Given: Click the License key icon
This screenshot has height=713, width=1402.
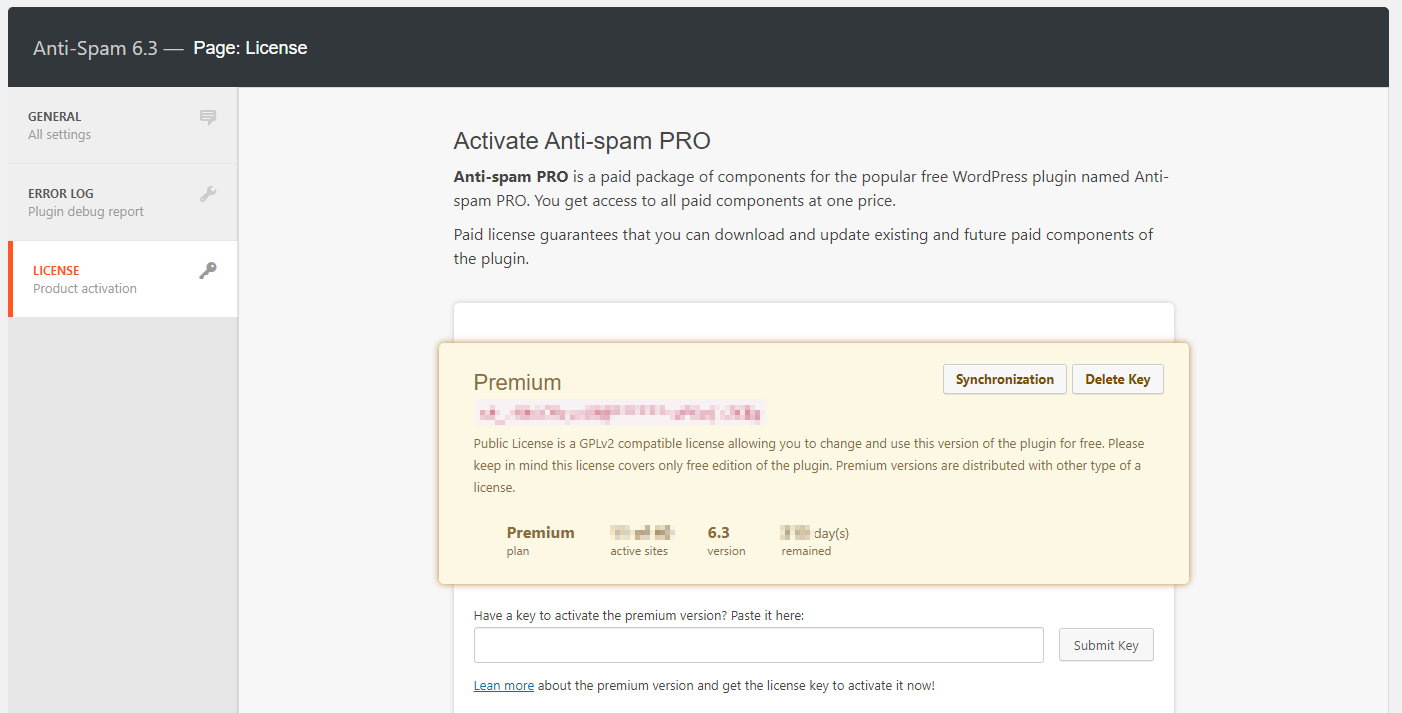Looking at the screenshot, I should (208, 271).
